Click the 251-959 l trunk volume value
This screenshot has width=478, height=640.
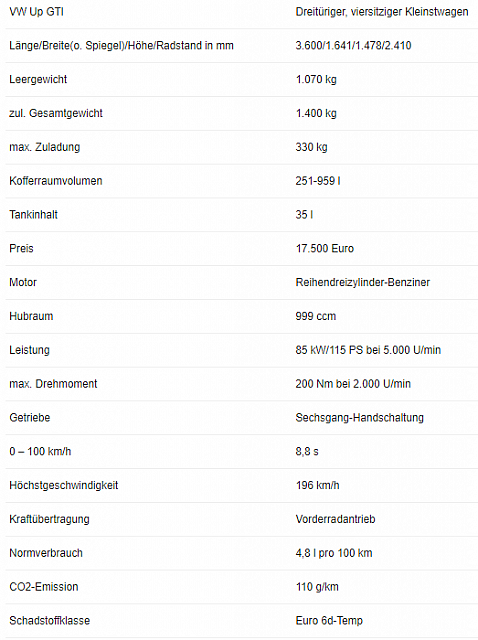click(318, 181)
